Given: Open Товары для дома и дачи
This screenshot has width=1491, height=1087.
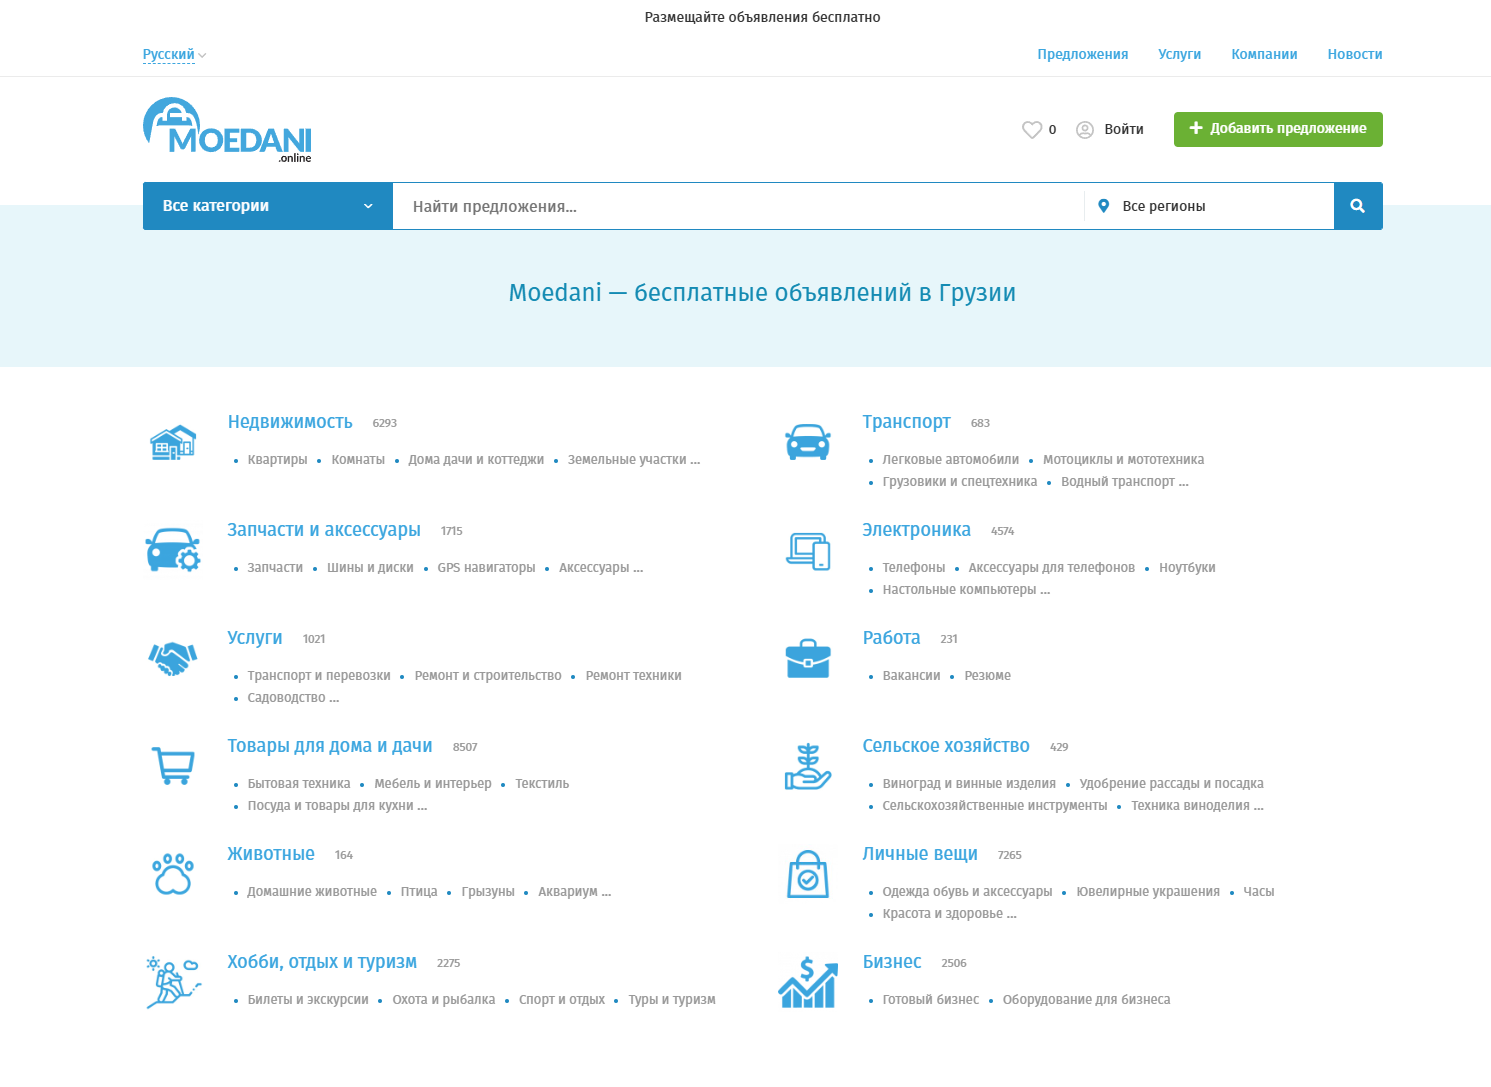Looking at the screenshot, I should point(330,746).
